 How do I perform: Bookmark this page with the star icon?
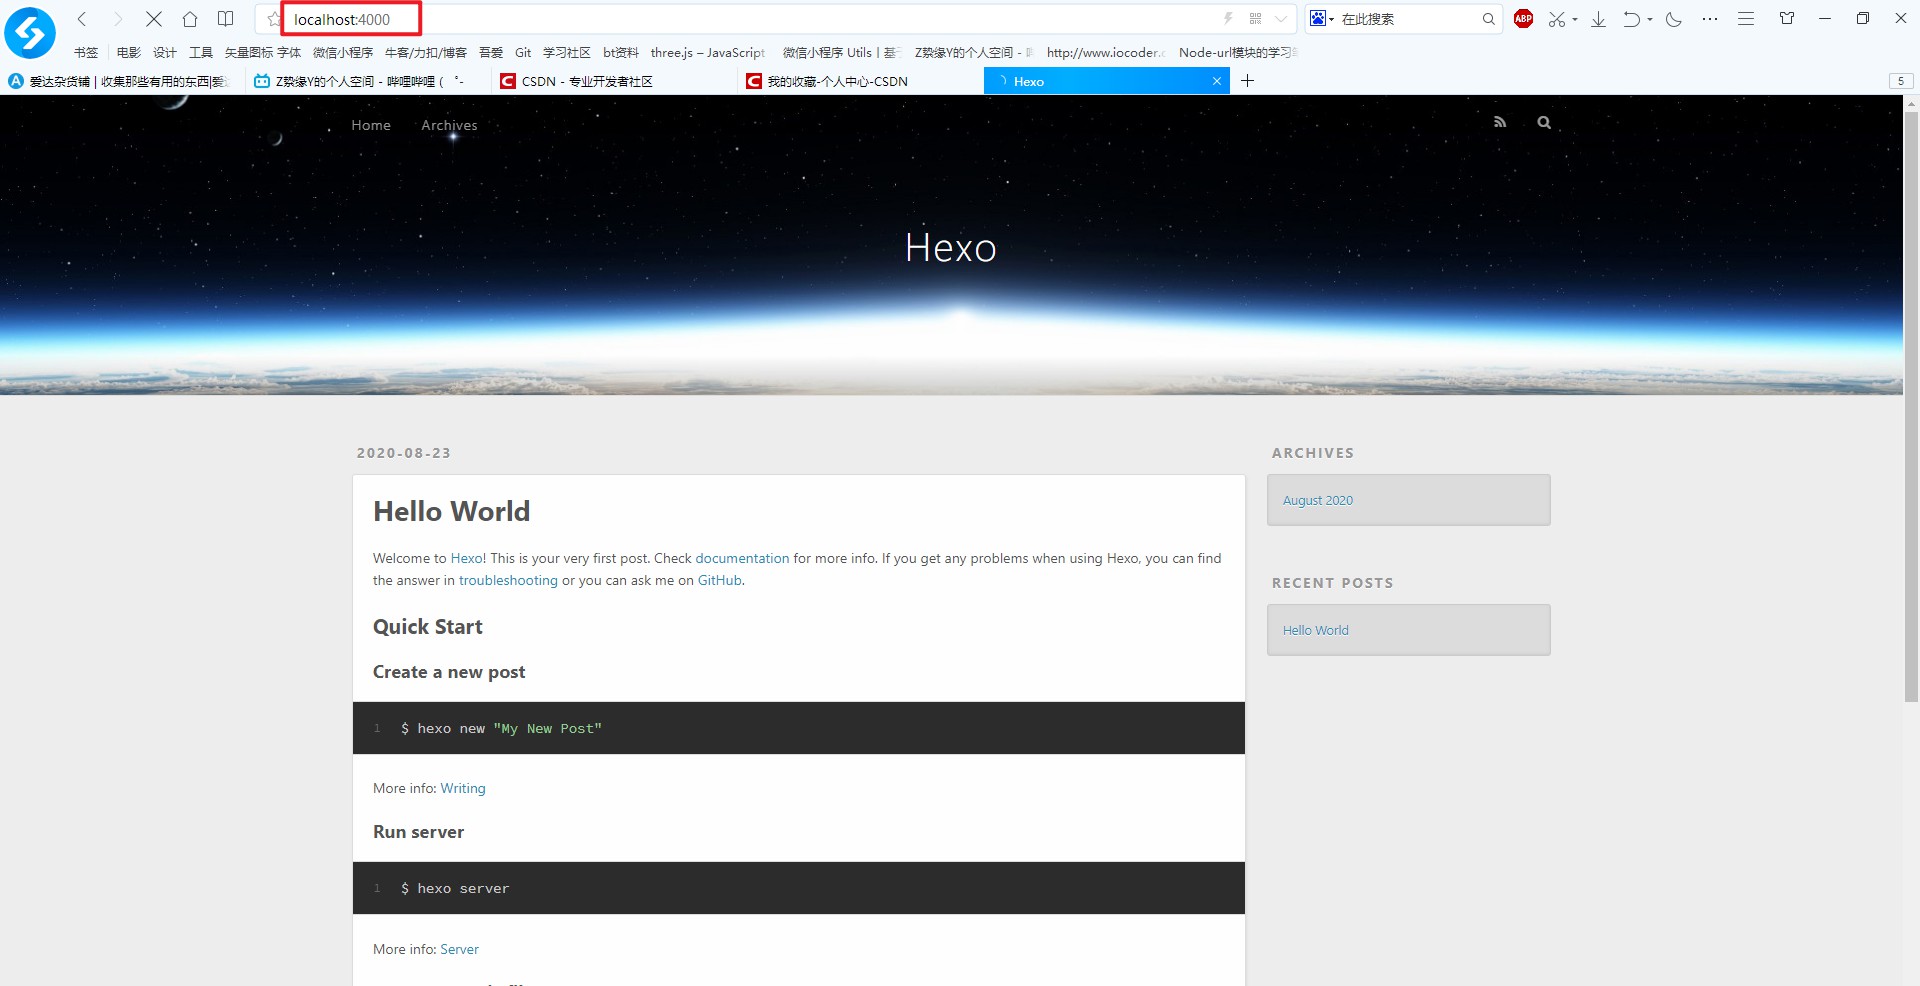click(x=274, y=19)
